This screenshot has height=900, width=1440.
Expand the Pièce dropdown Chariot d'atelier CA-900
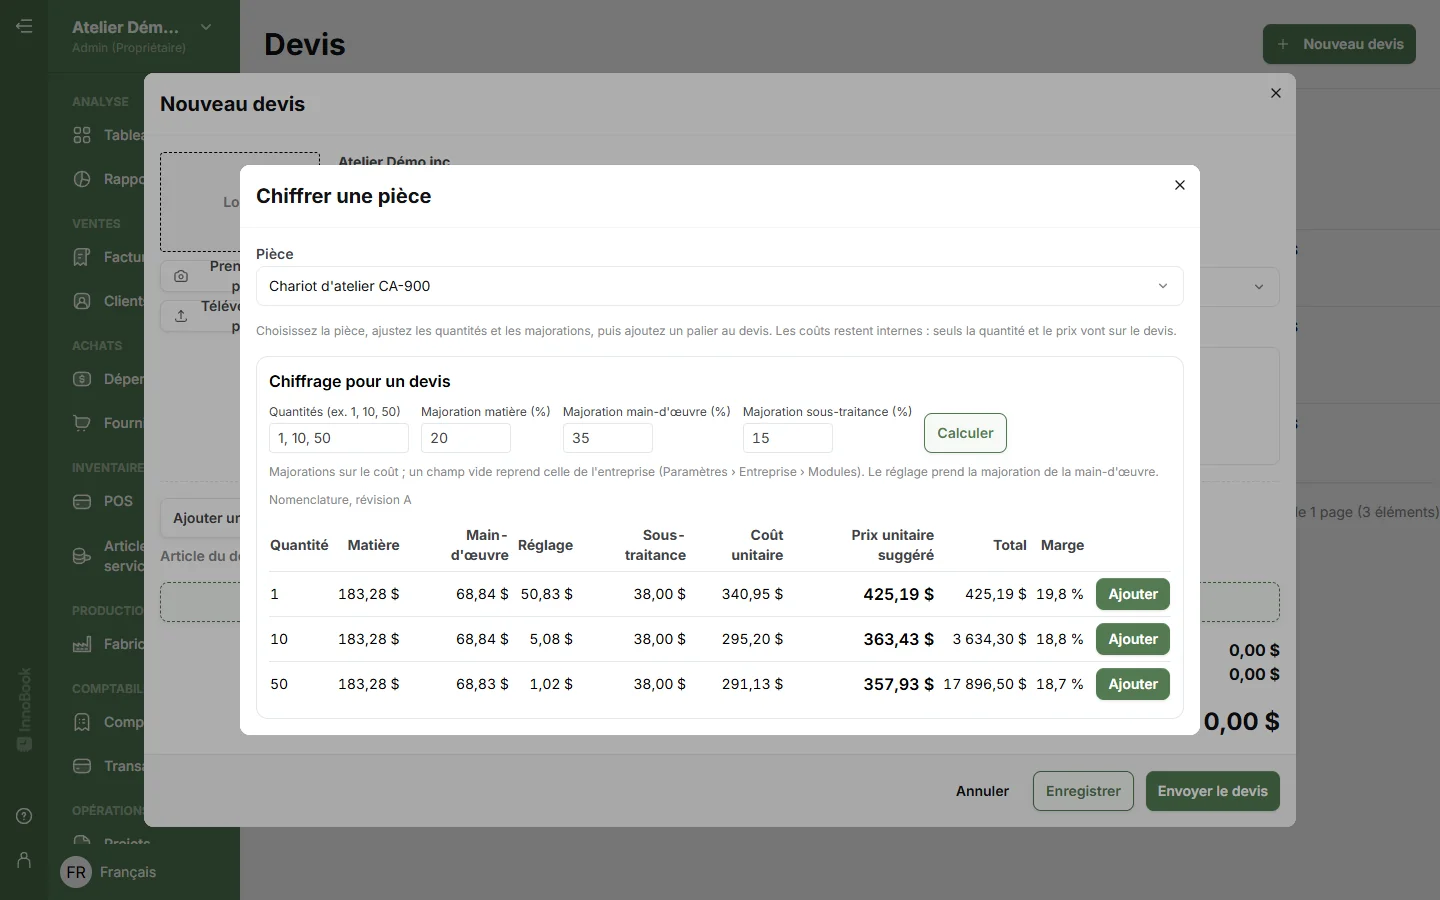(720, 286)
